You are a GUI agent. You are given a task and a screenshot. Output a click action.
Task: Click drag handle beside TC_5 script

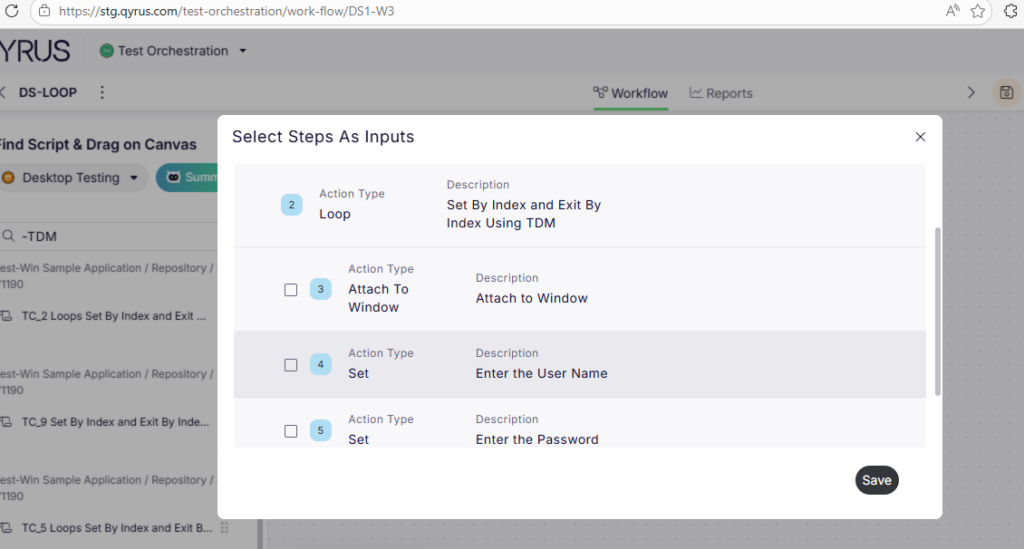(x=225, y=527)
